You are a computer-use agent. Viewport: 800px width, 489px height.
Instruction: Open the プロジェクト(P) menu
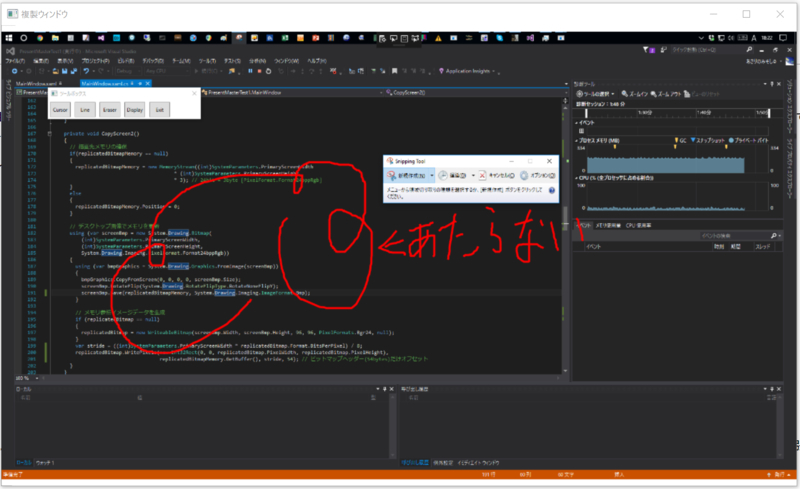95,61
